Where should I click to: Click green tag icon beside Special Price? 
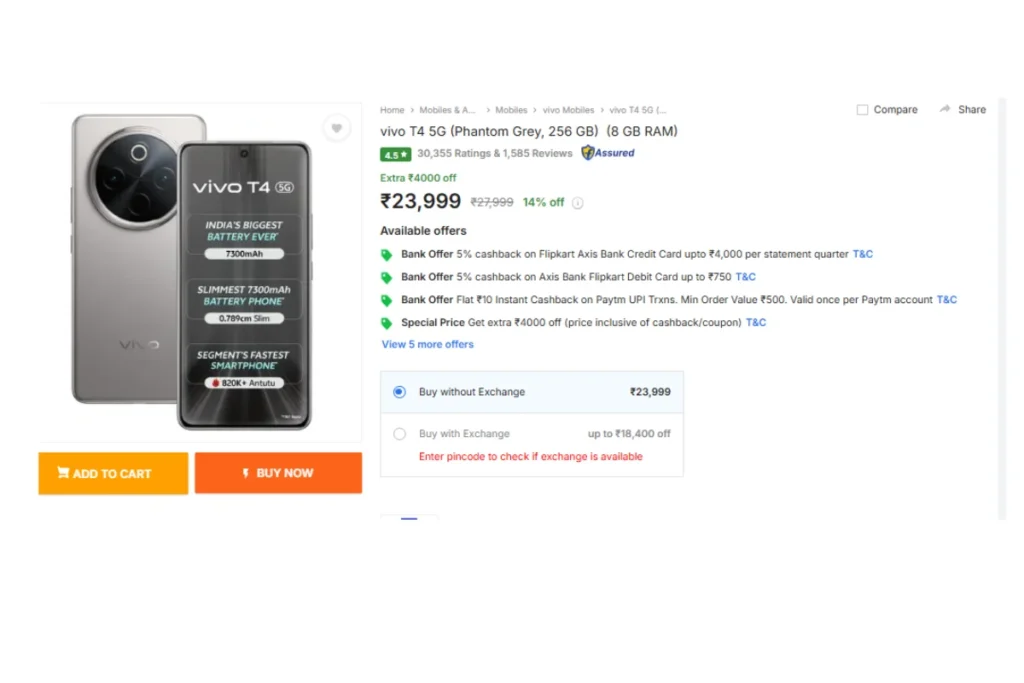(387, 323)
